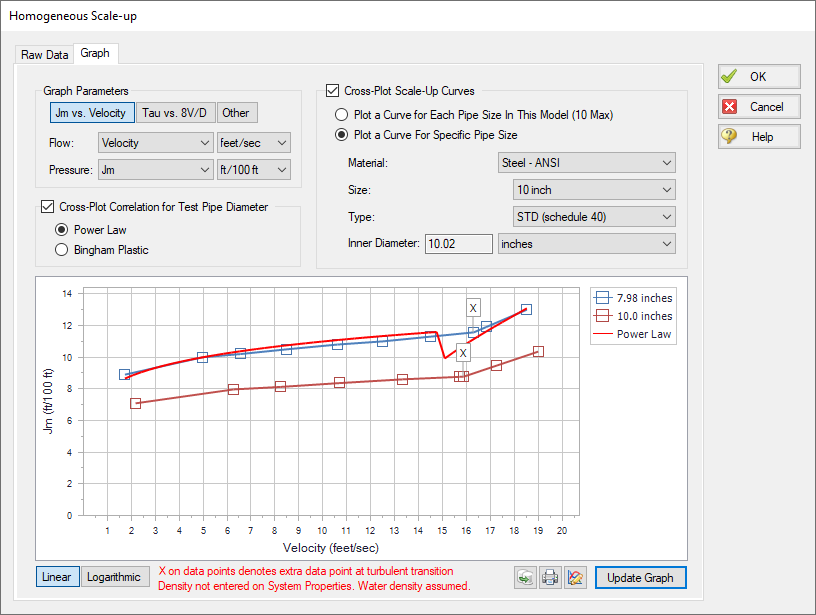Screen dimensions: 816x615
Task: Click the upper X turbulent transition marker
Action: [x=473, y=308]
